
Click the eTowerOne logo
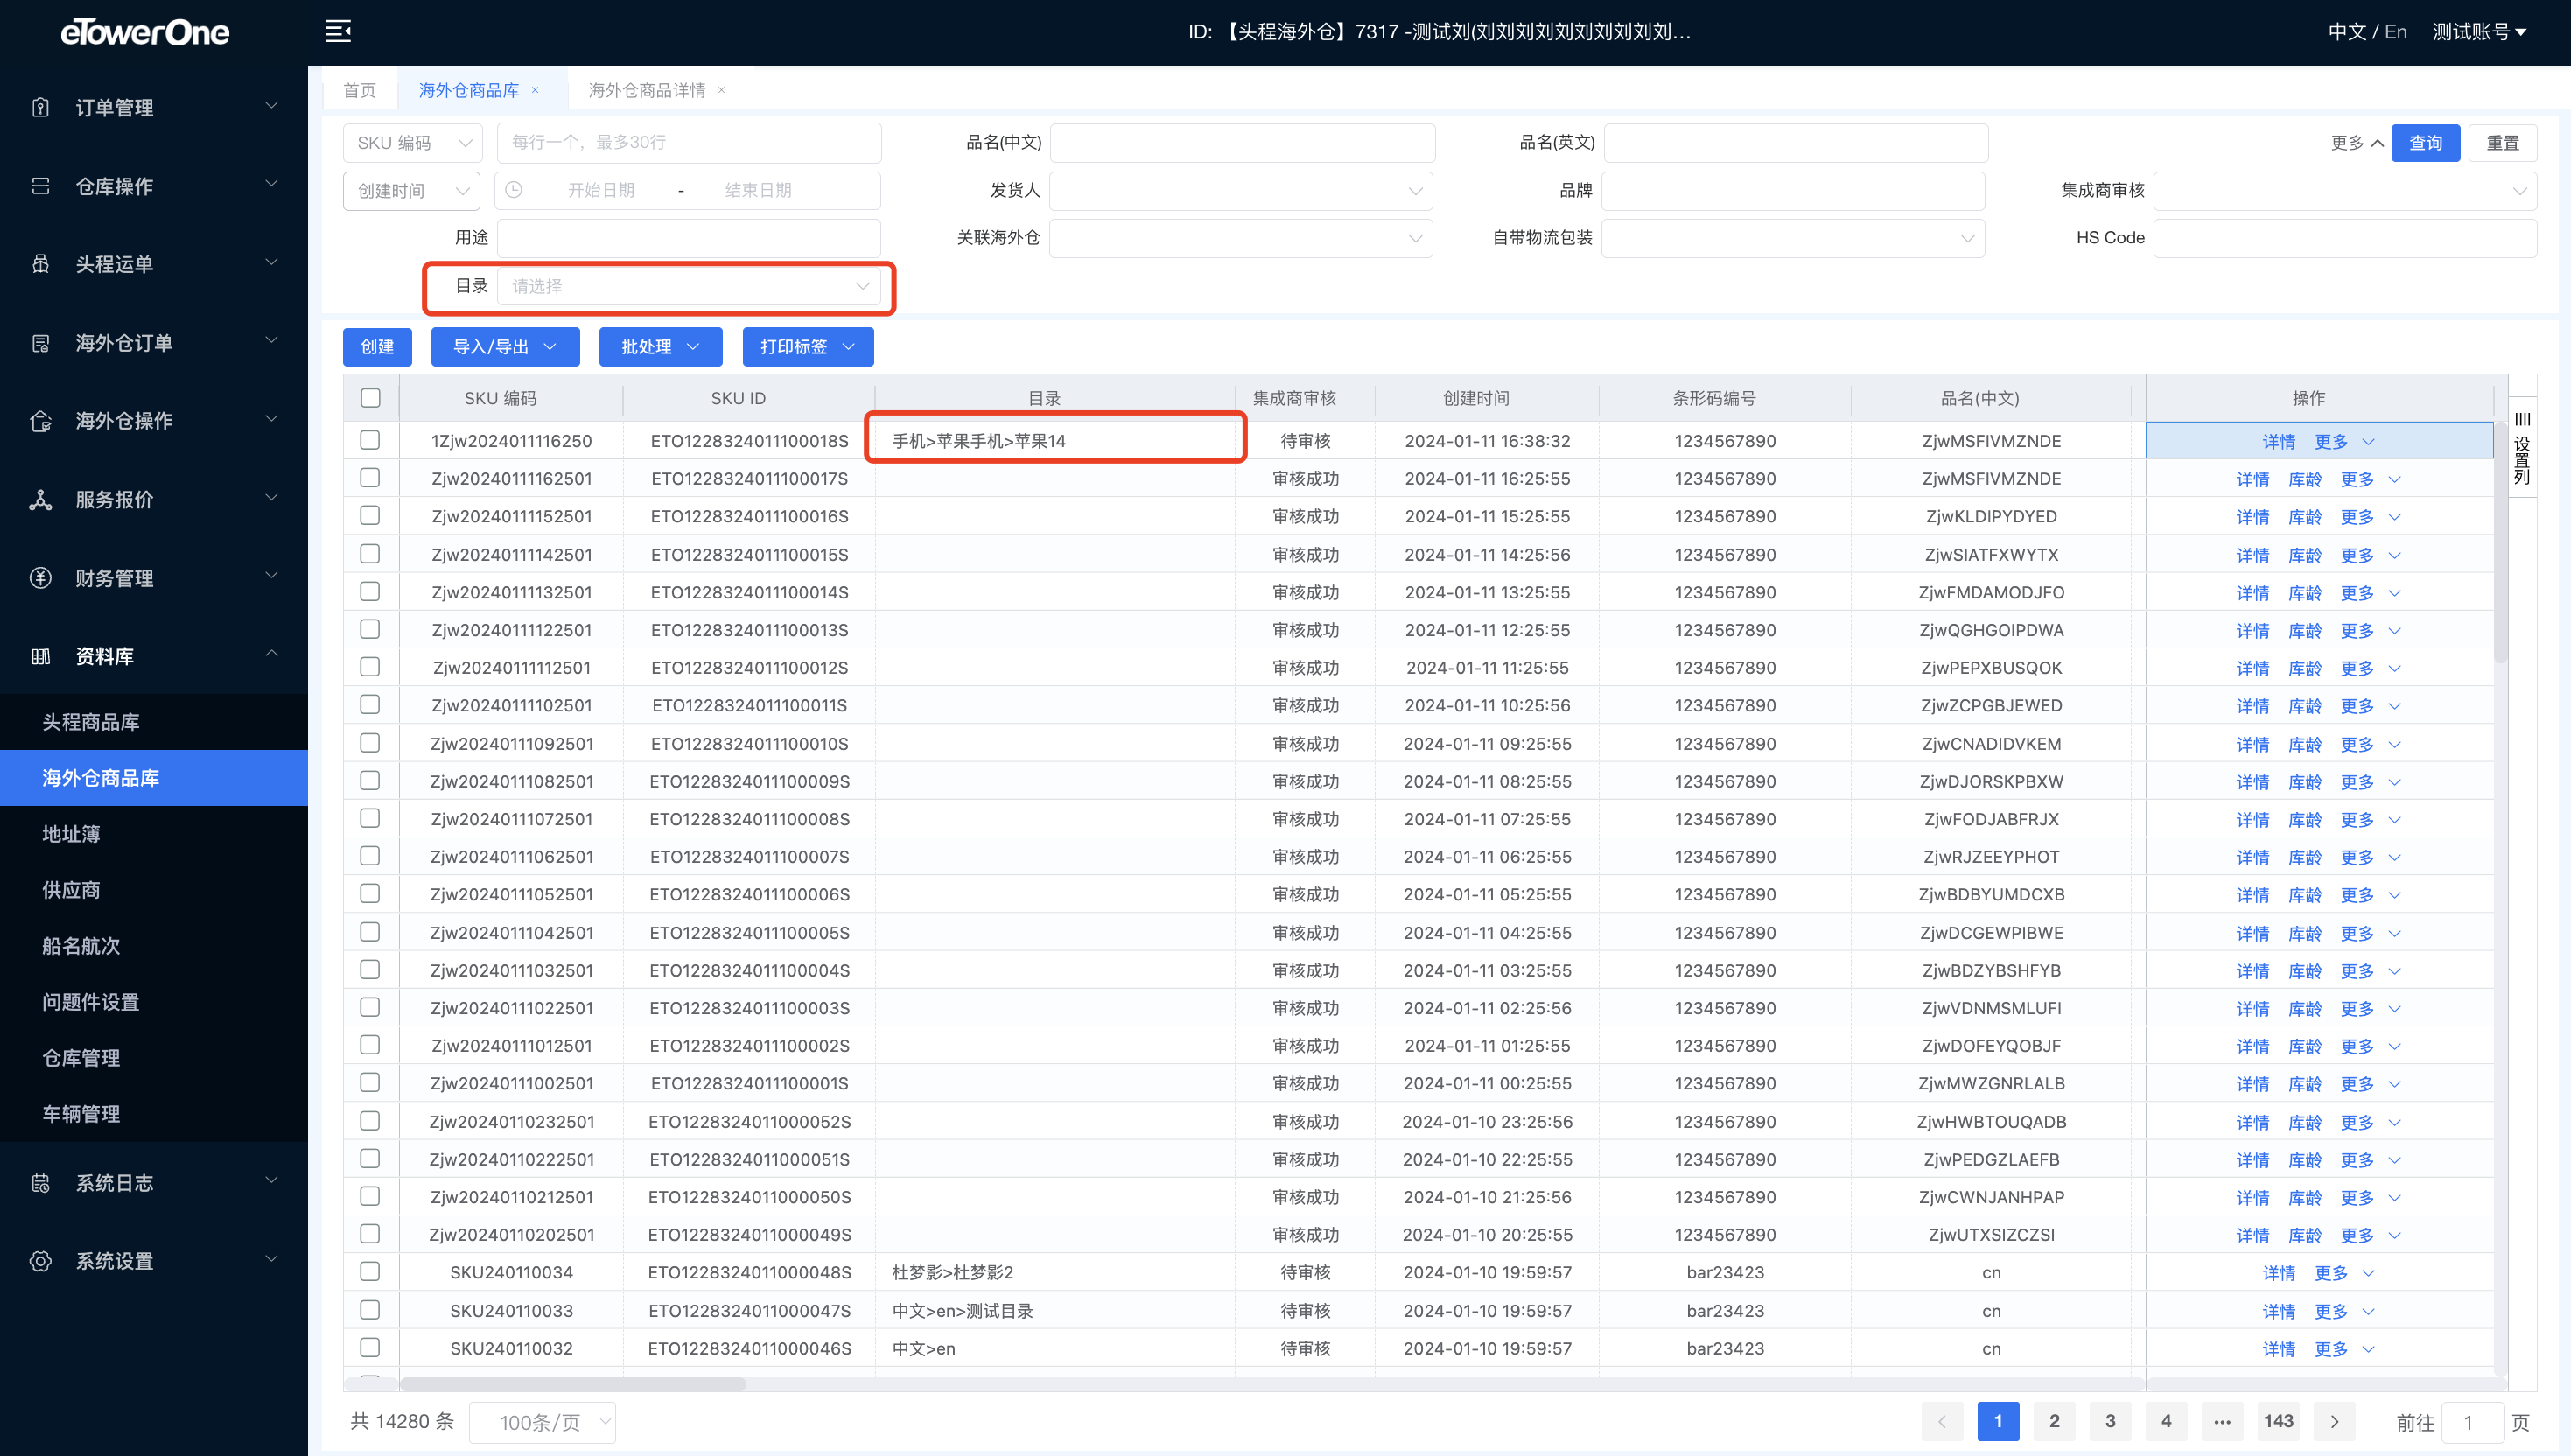click(145, 32)
